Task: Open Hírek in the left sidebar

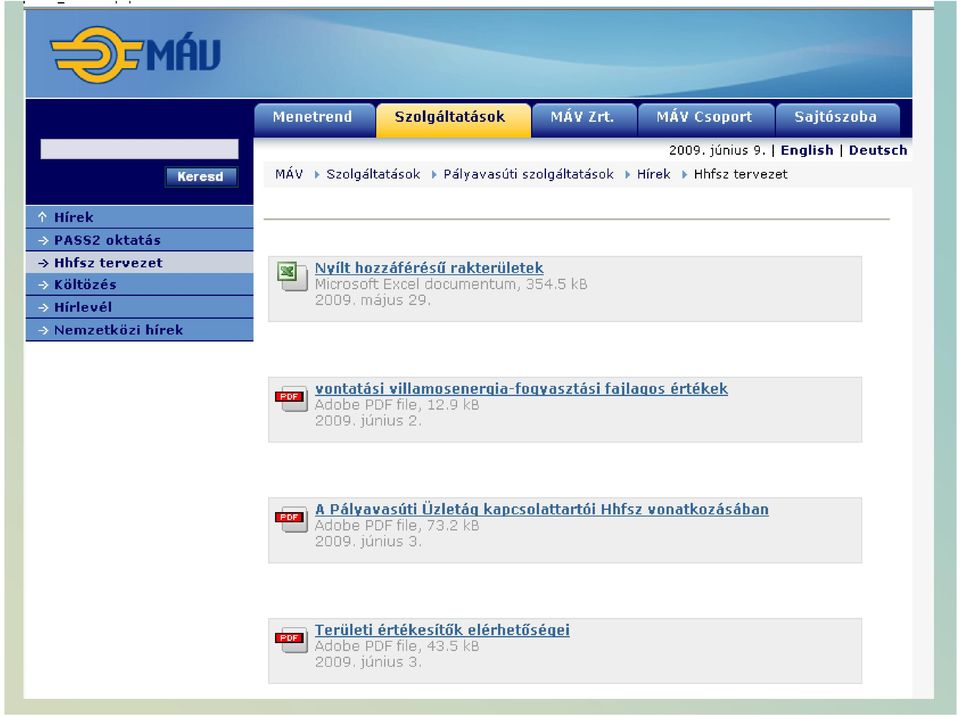Action: pos(140,217)
